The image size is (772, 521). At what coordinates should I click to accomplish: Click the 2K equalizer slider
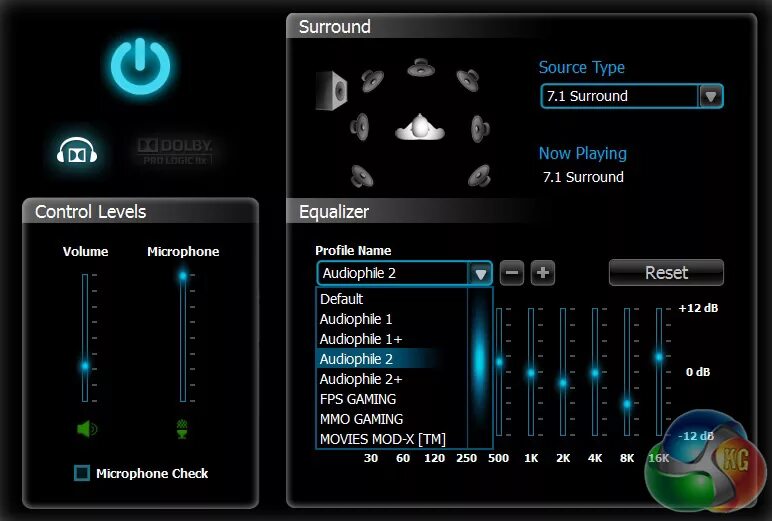[563, 383]
